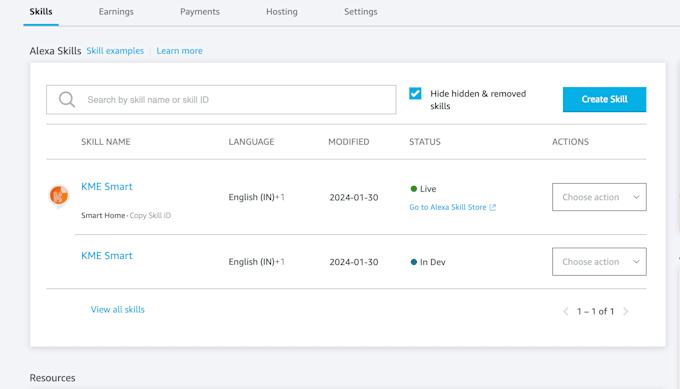Open Choose action dropdown for In Dev skill
Viewport: 680px width, 389px height.
click(x=599, y=262)
